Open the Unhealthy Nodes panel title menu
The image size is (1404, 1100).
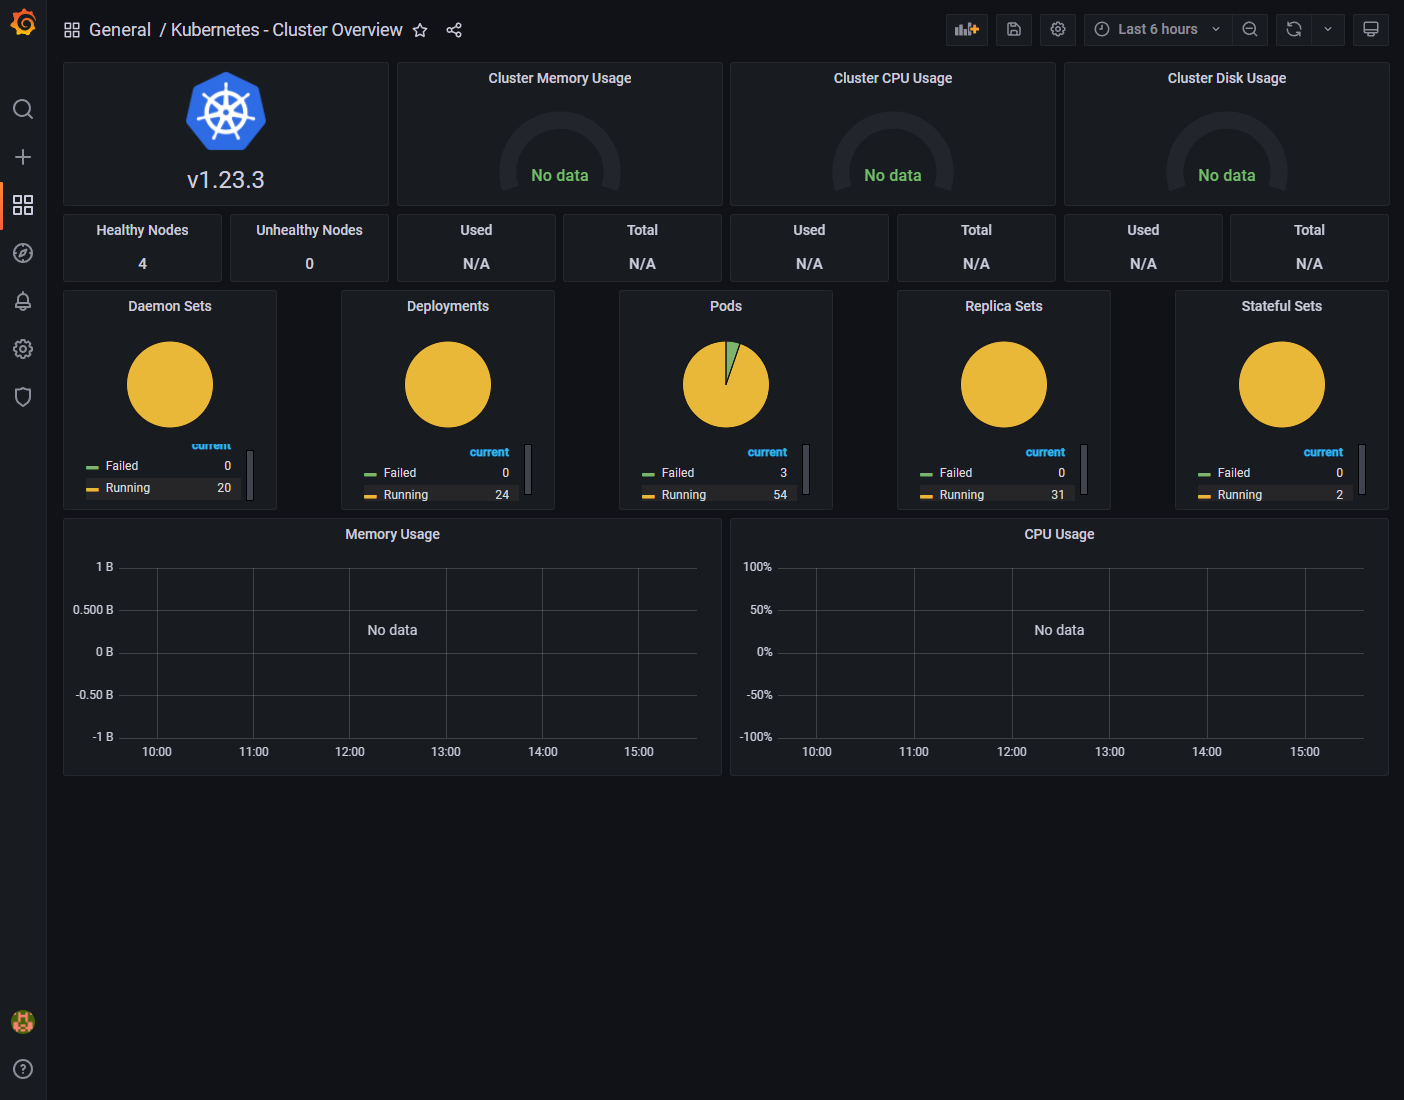pyautogui.click(x=309, y=230)
